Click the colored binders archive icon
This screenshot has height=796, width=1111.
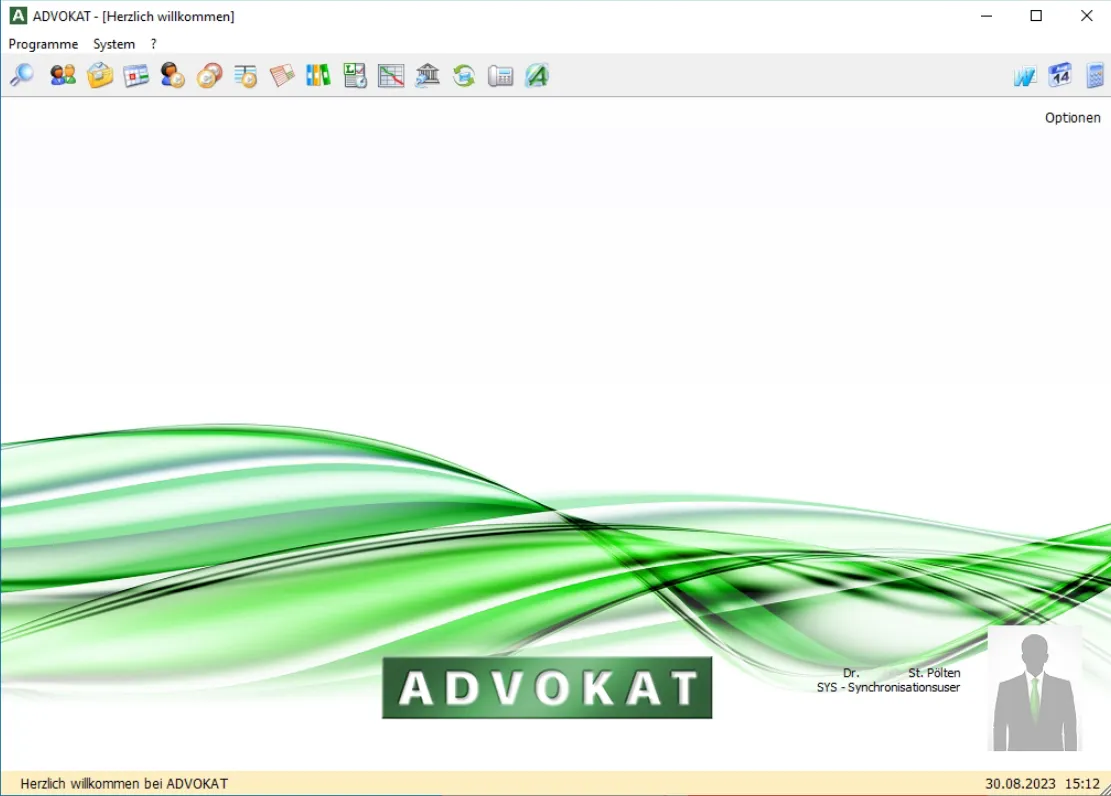pos(318,75)
